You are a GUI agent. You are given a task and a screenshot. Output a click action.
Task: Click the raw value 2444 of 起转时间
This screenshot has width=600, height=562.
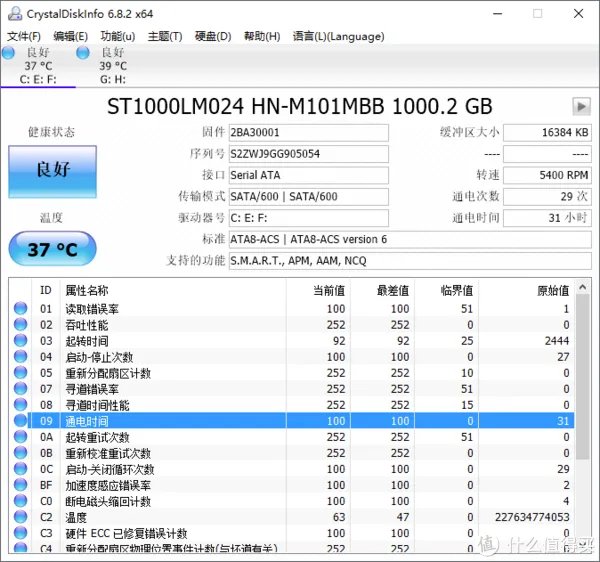pyautogui.click(x=557, y=340)
